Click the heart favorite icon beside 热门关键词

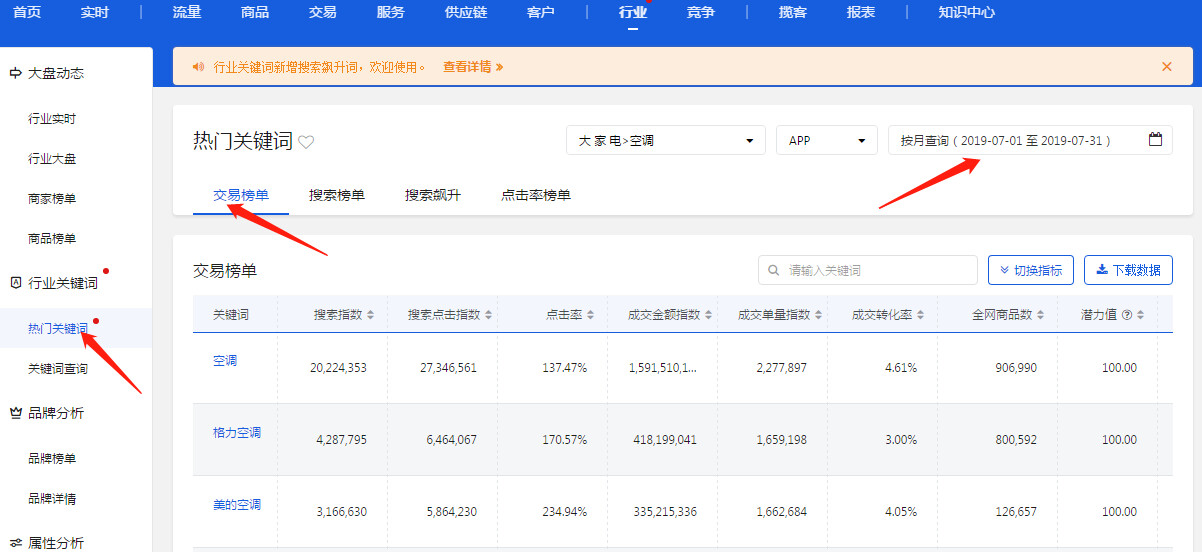[306, 142]
